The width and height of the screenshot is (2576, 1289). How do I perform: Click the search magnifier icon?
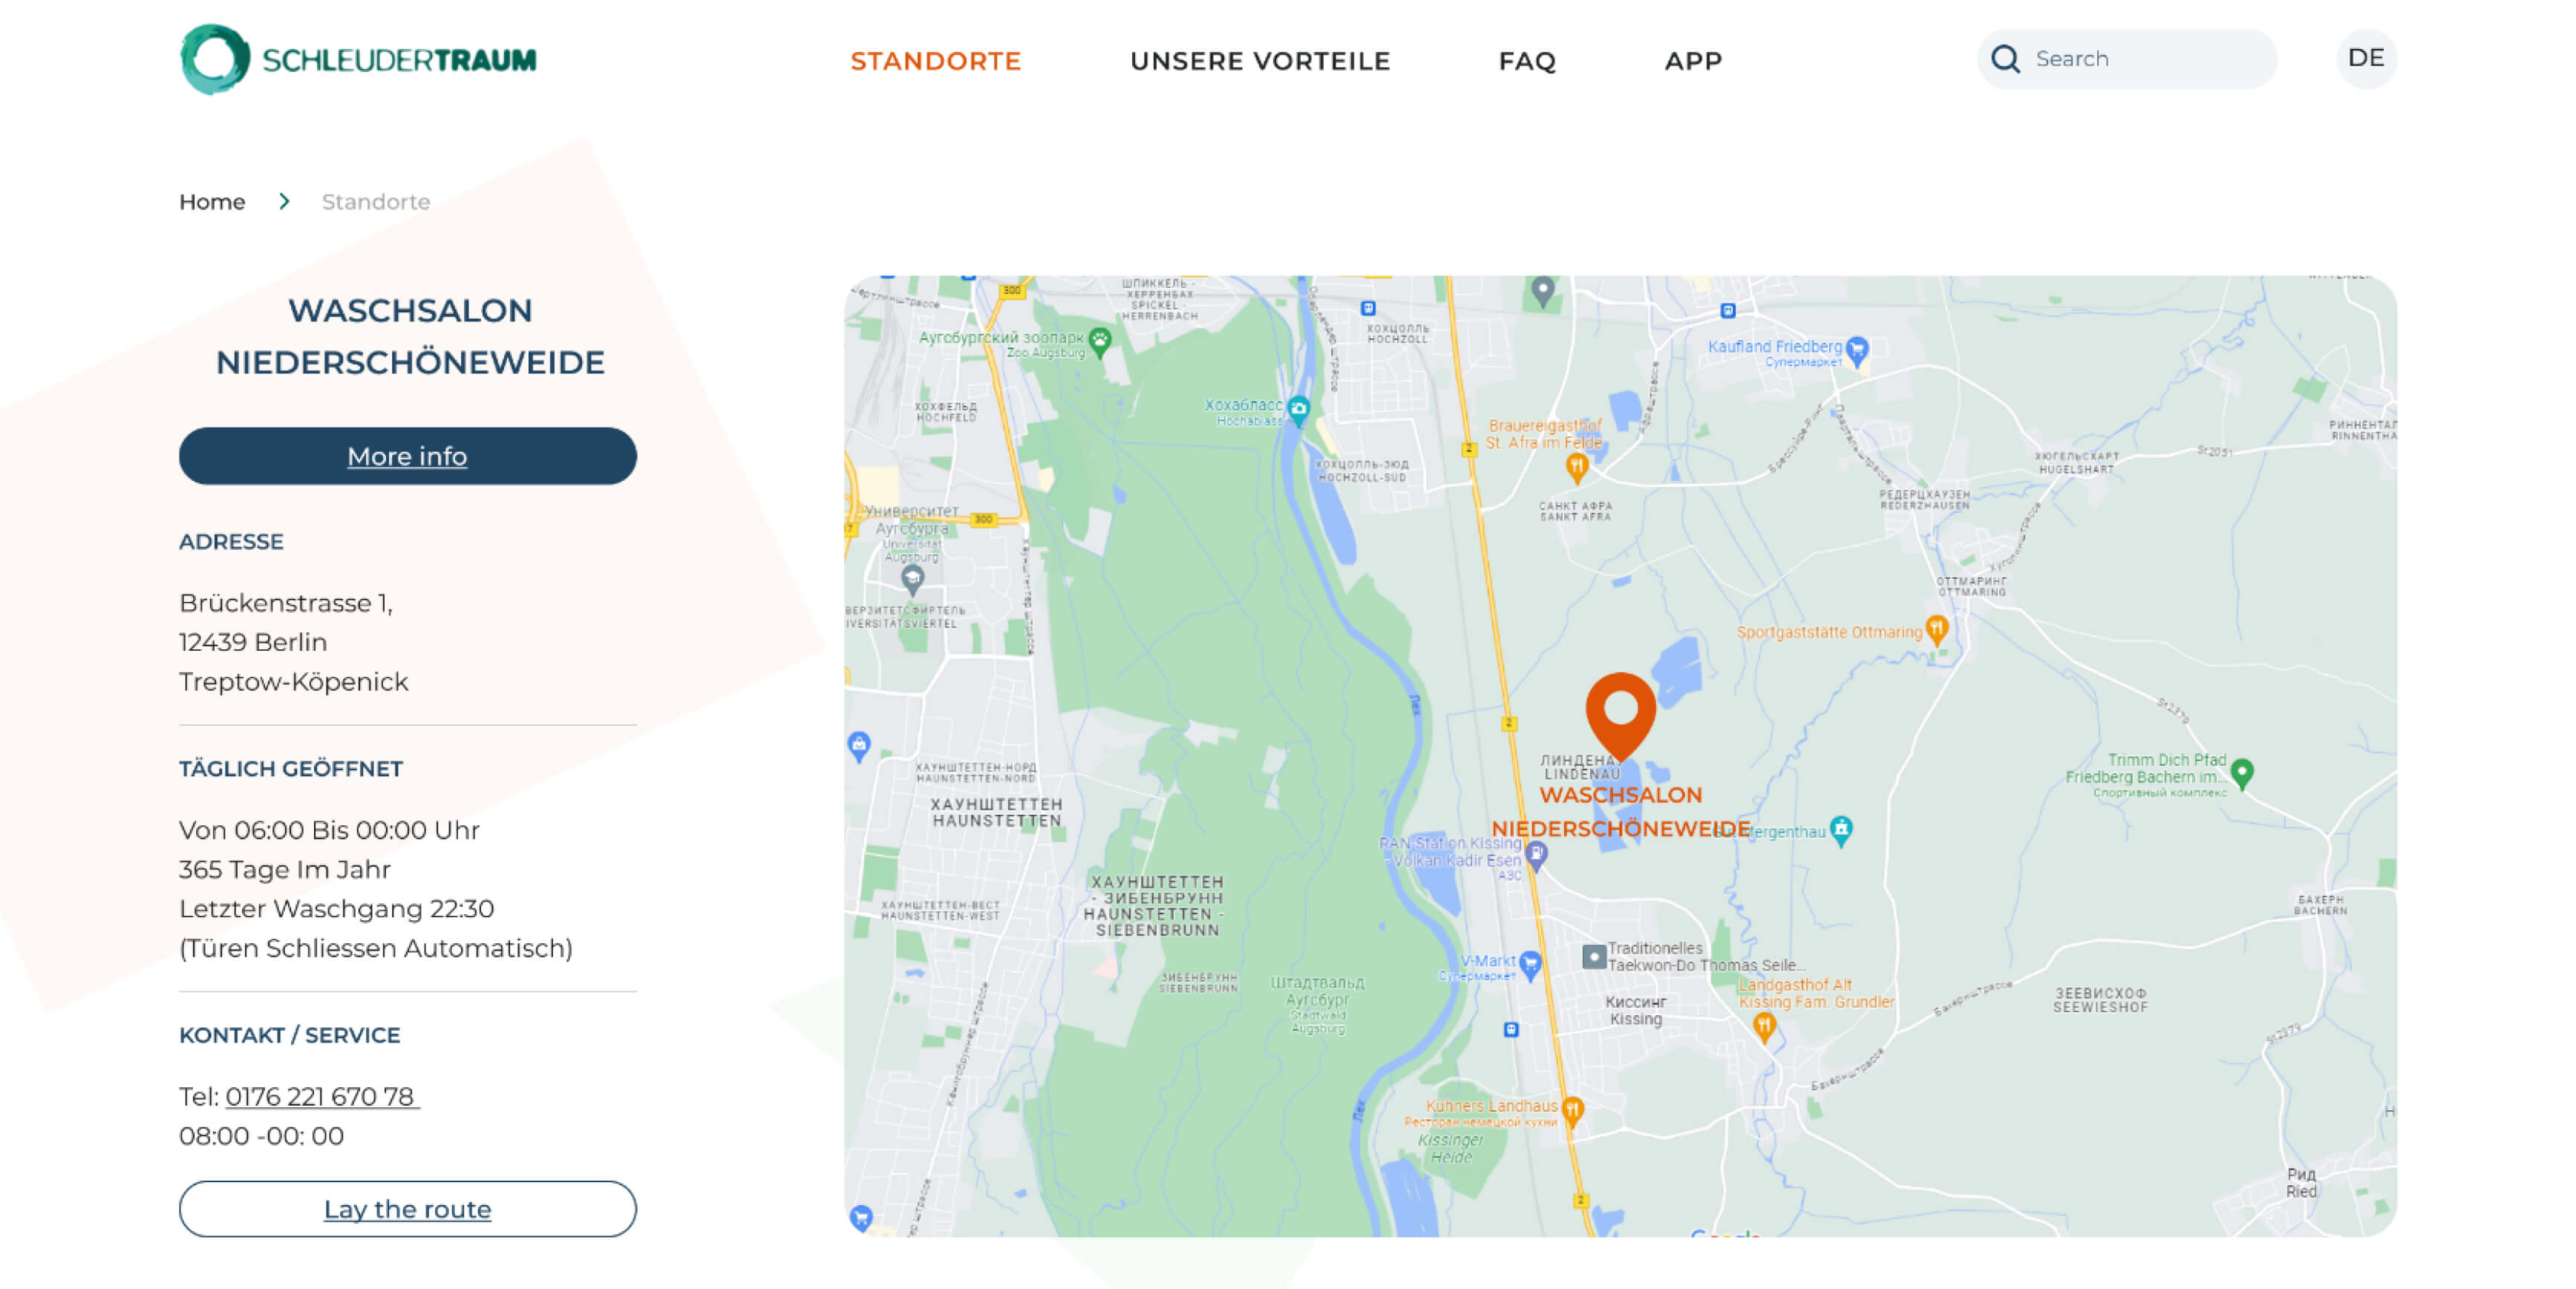click(x=2005, y=59)
